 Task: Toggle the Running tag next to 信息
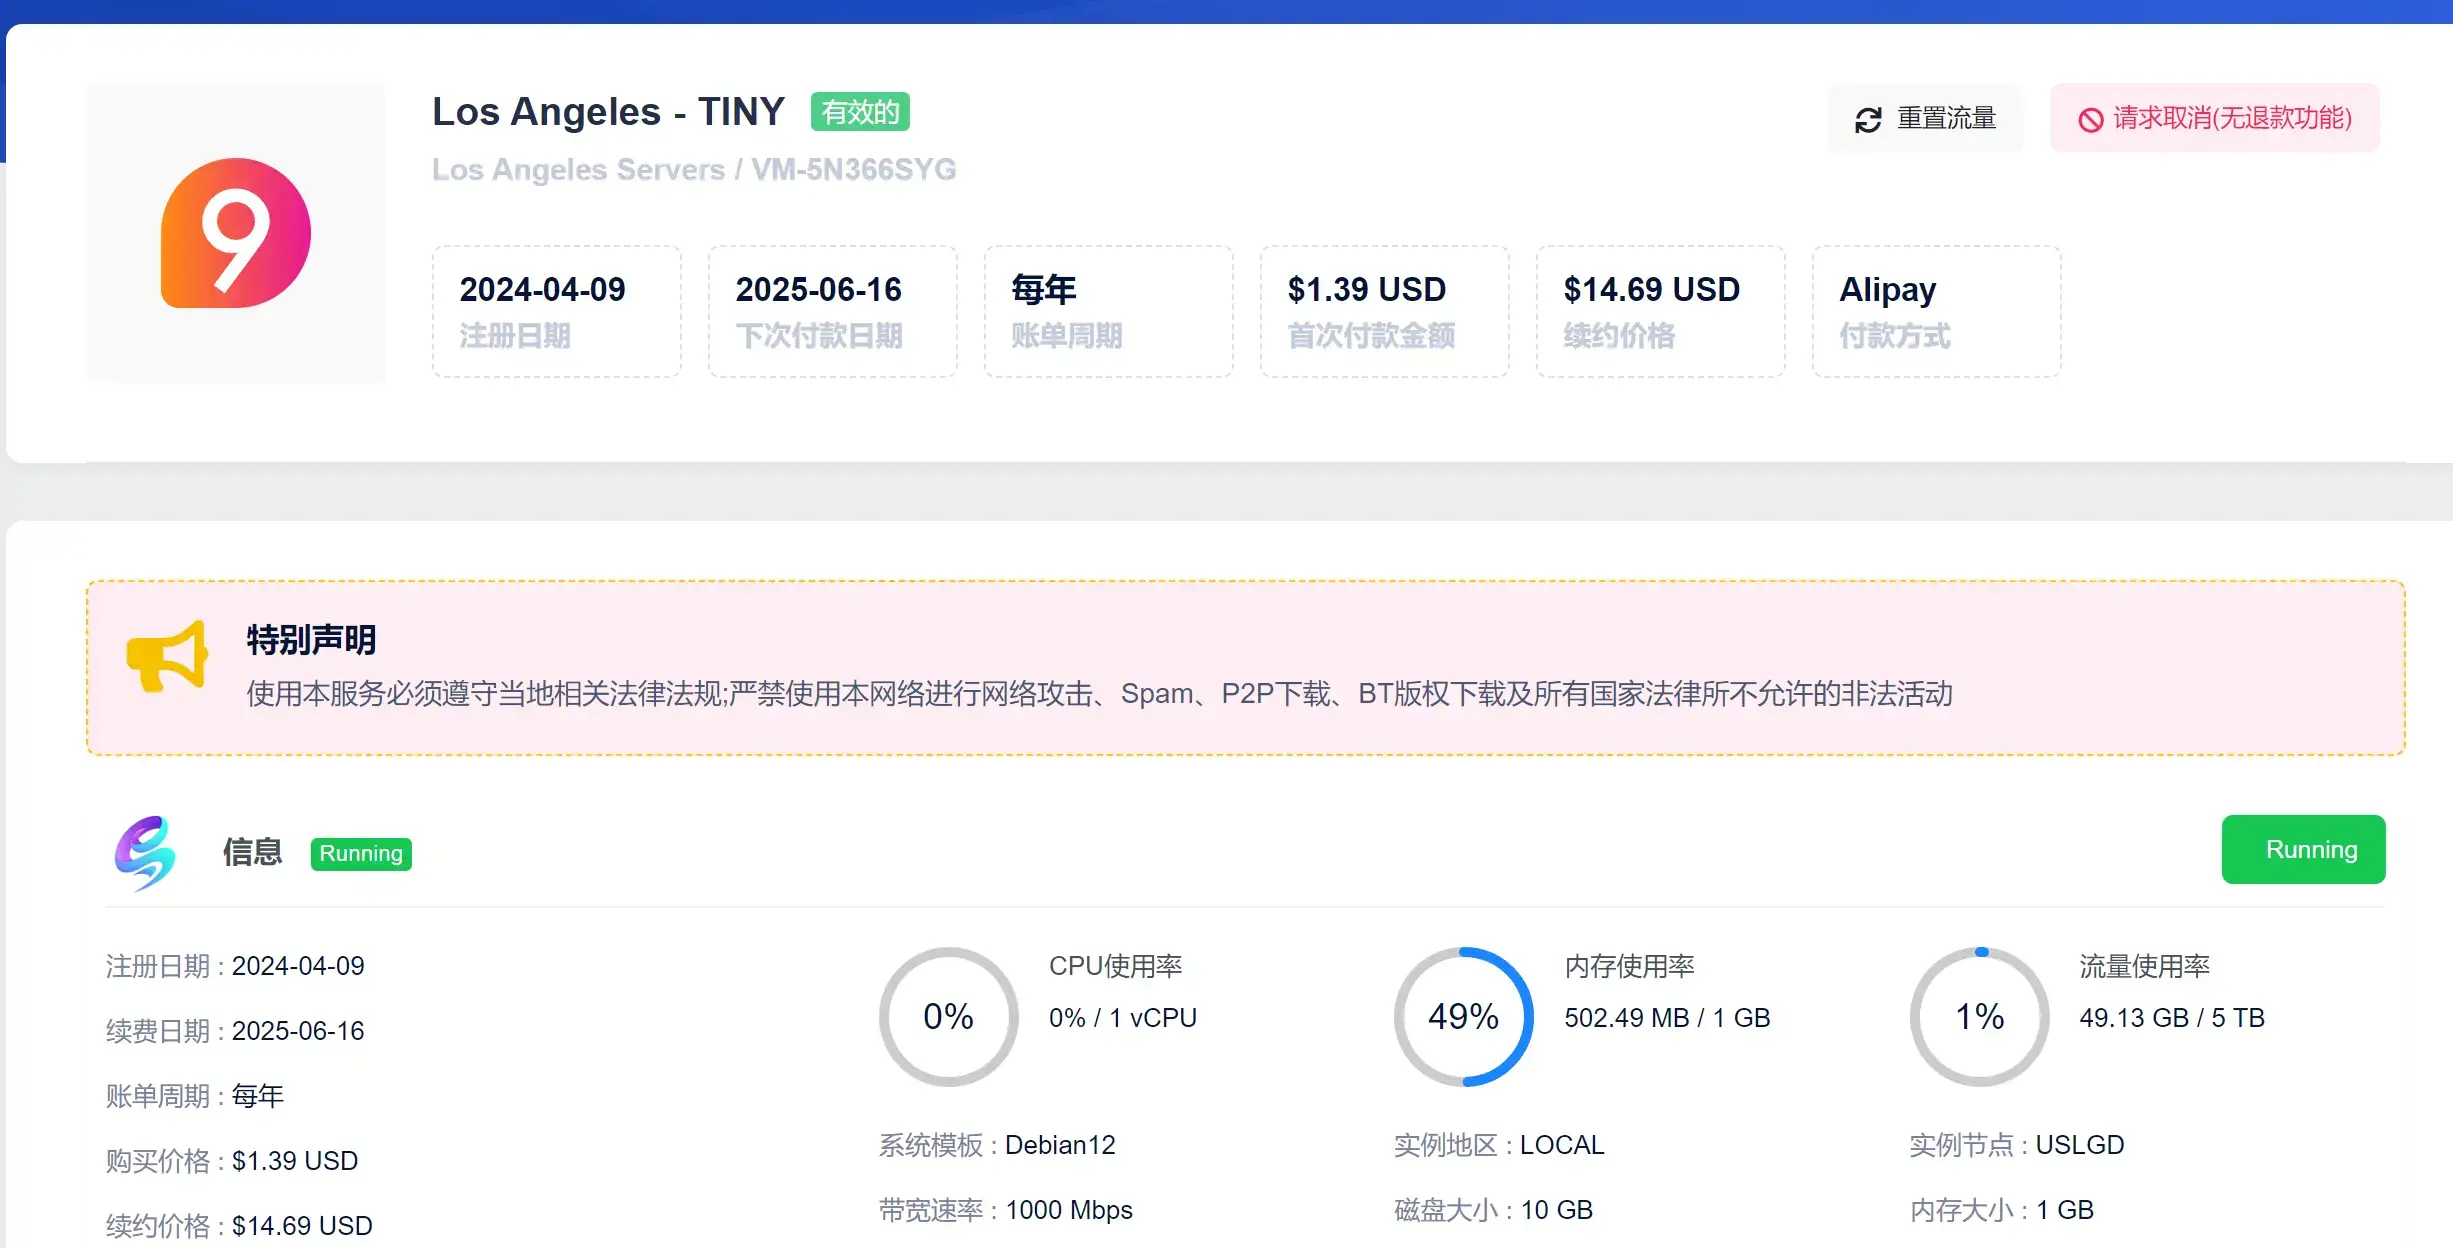pyautogui.click(x=360, y=853)
